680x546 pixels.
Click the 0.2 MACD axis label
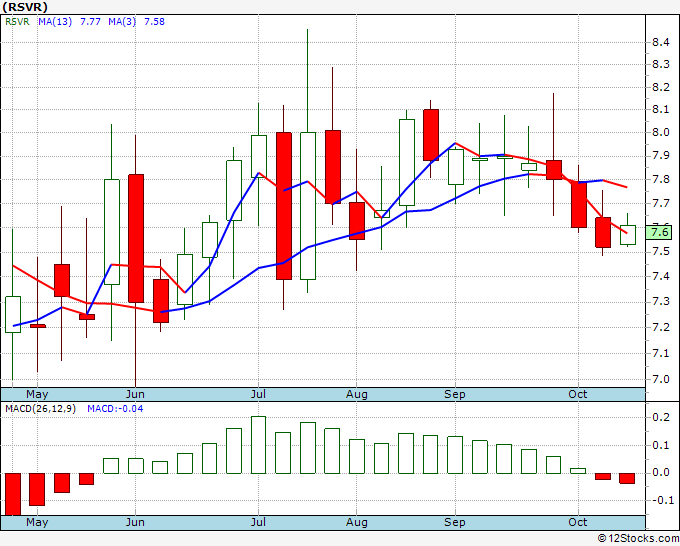[x=660, y=417]
